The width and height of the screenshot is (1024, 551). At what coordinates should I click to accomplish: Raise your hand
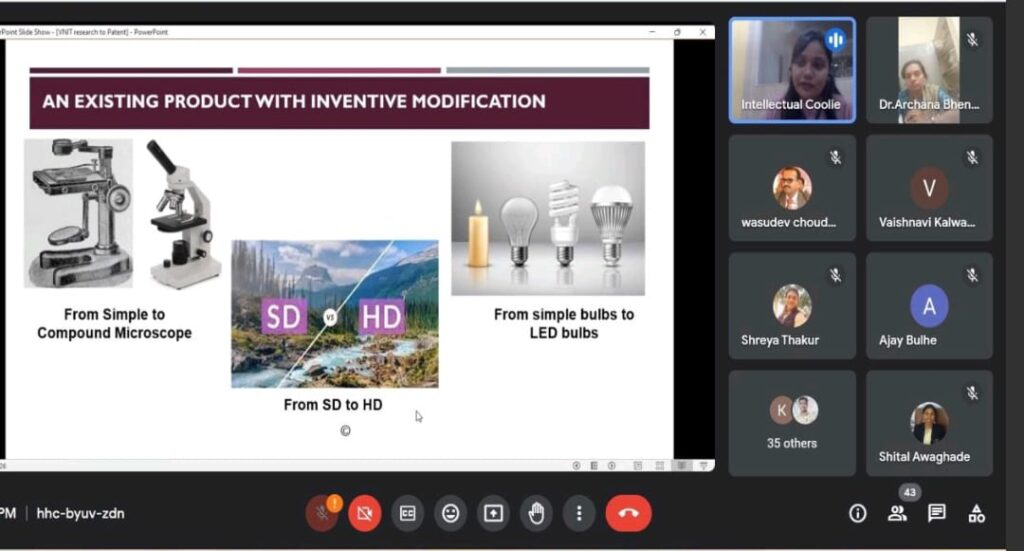(x=536, y=514)
